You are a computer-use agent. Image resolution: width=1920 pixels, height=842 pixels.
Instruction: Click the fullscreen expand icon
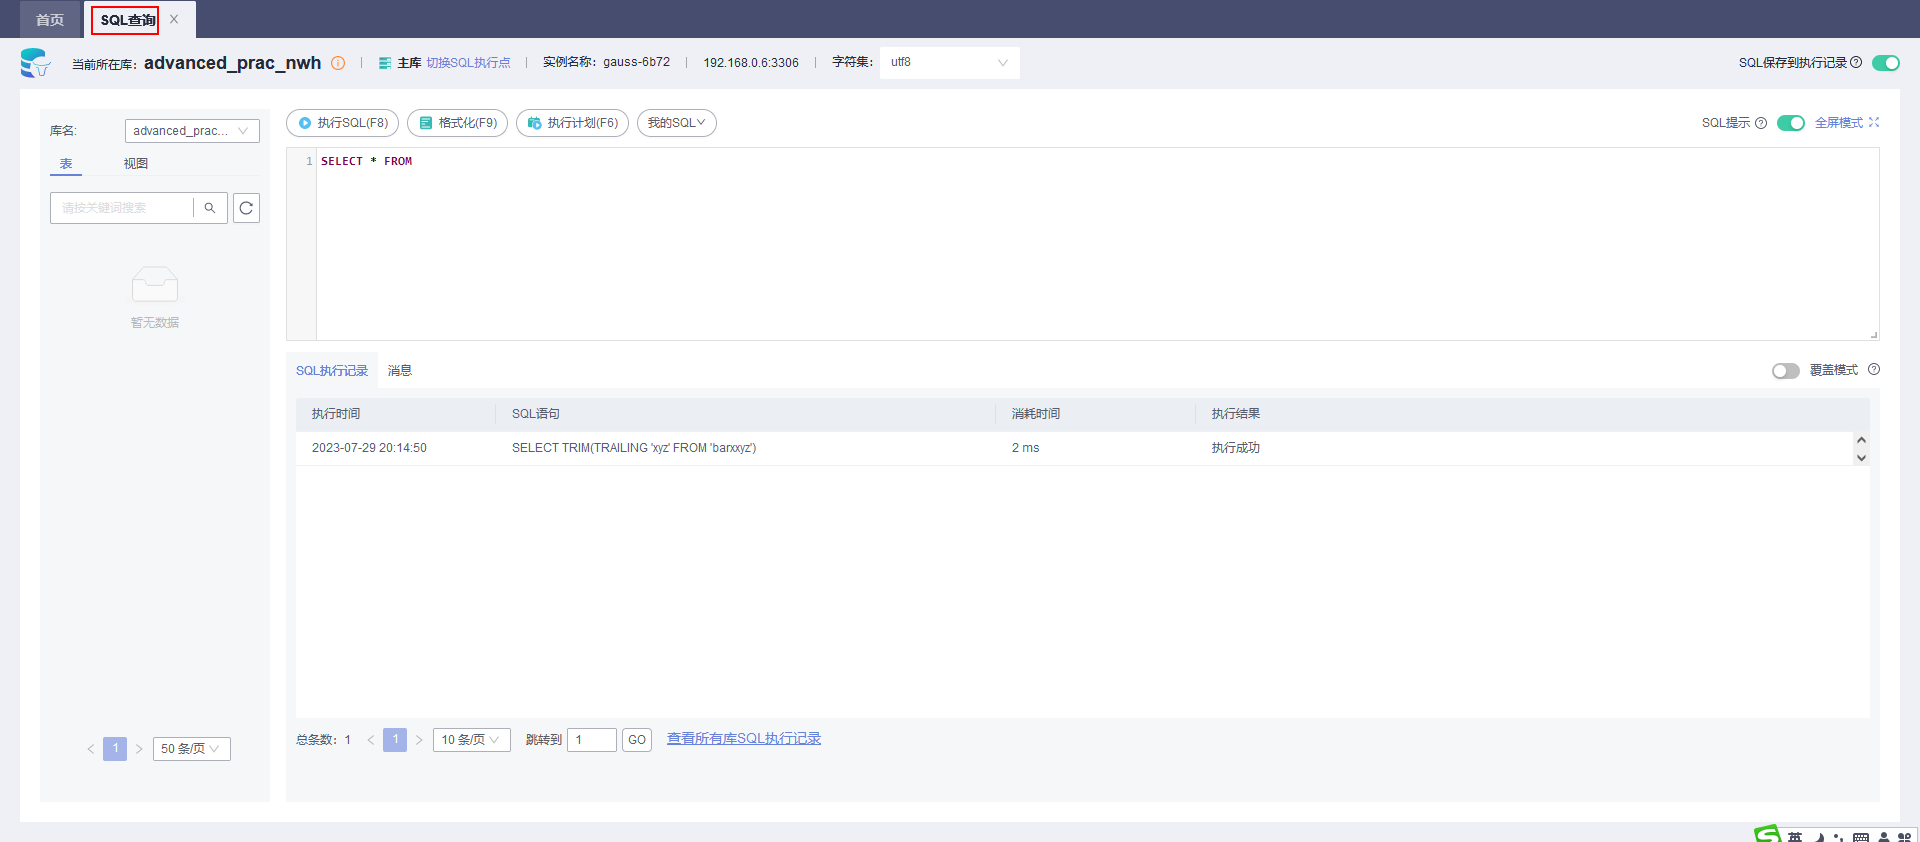(1874, 122)
